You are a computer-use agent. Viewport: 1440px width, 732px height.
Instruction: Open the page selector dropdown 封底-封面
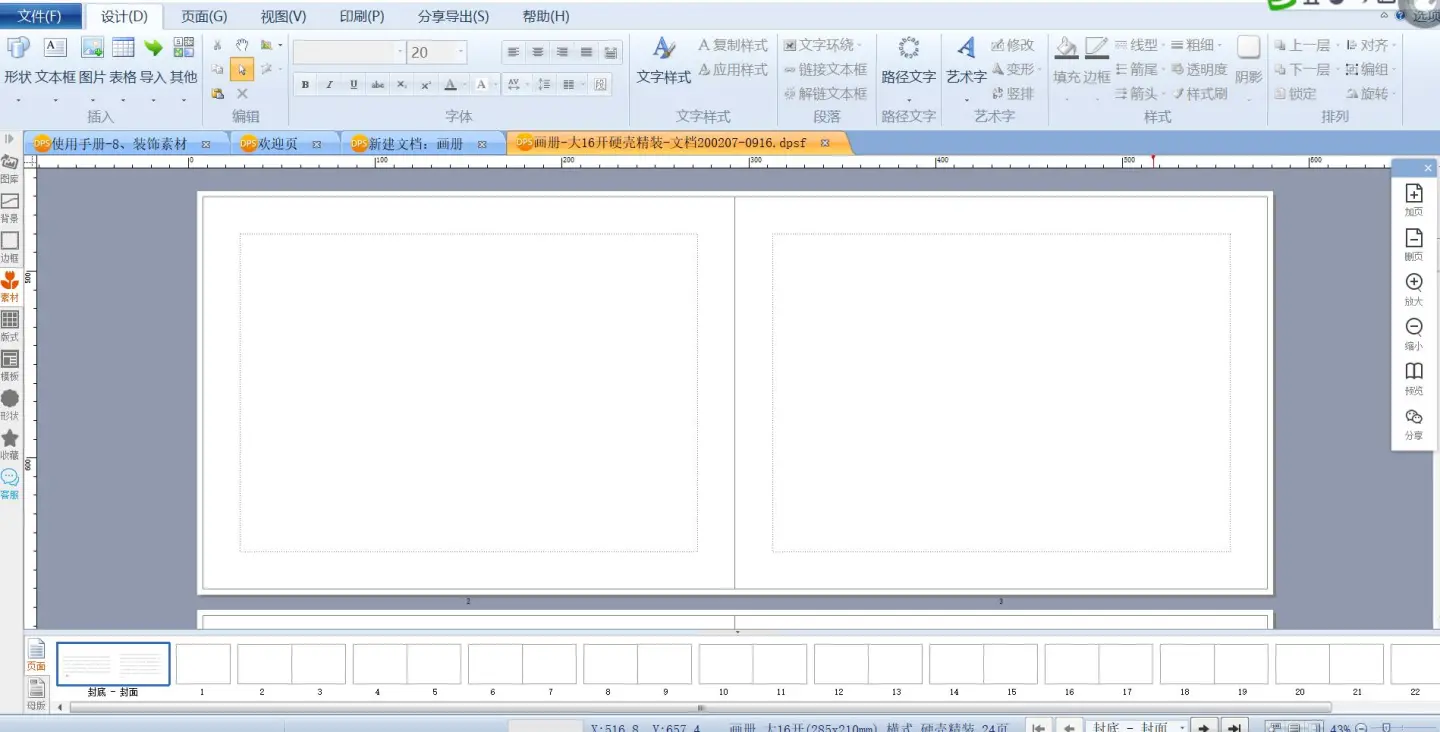click(x=1182, y=728)
